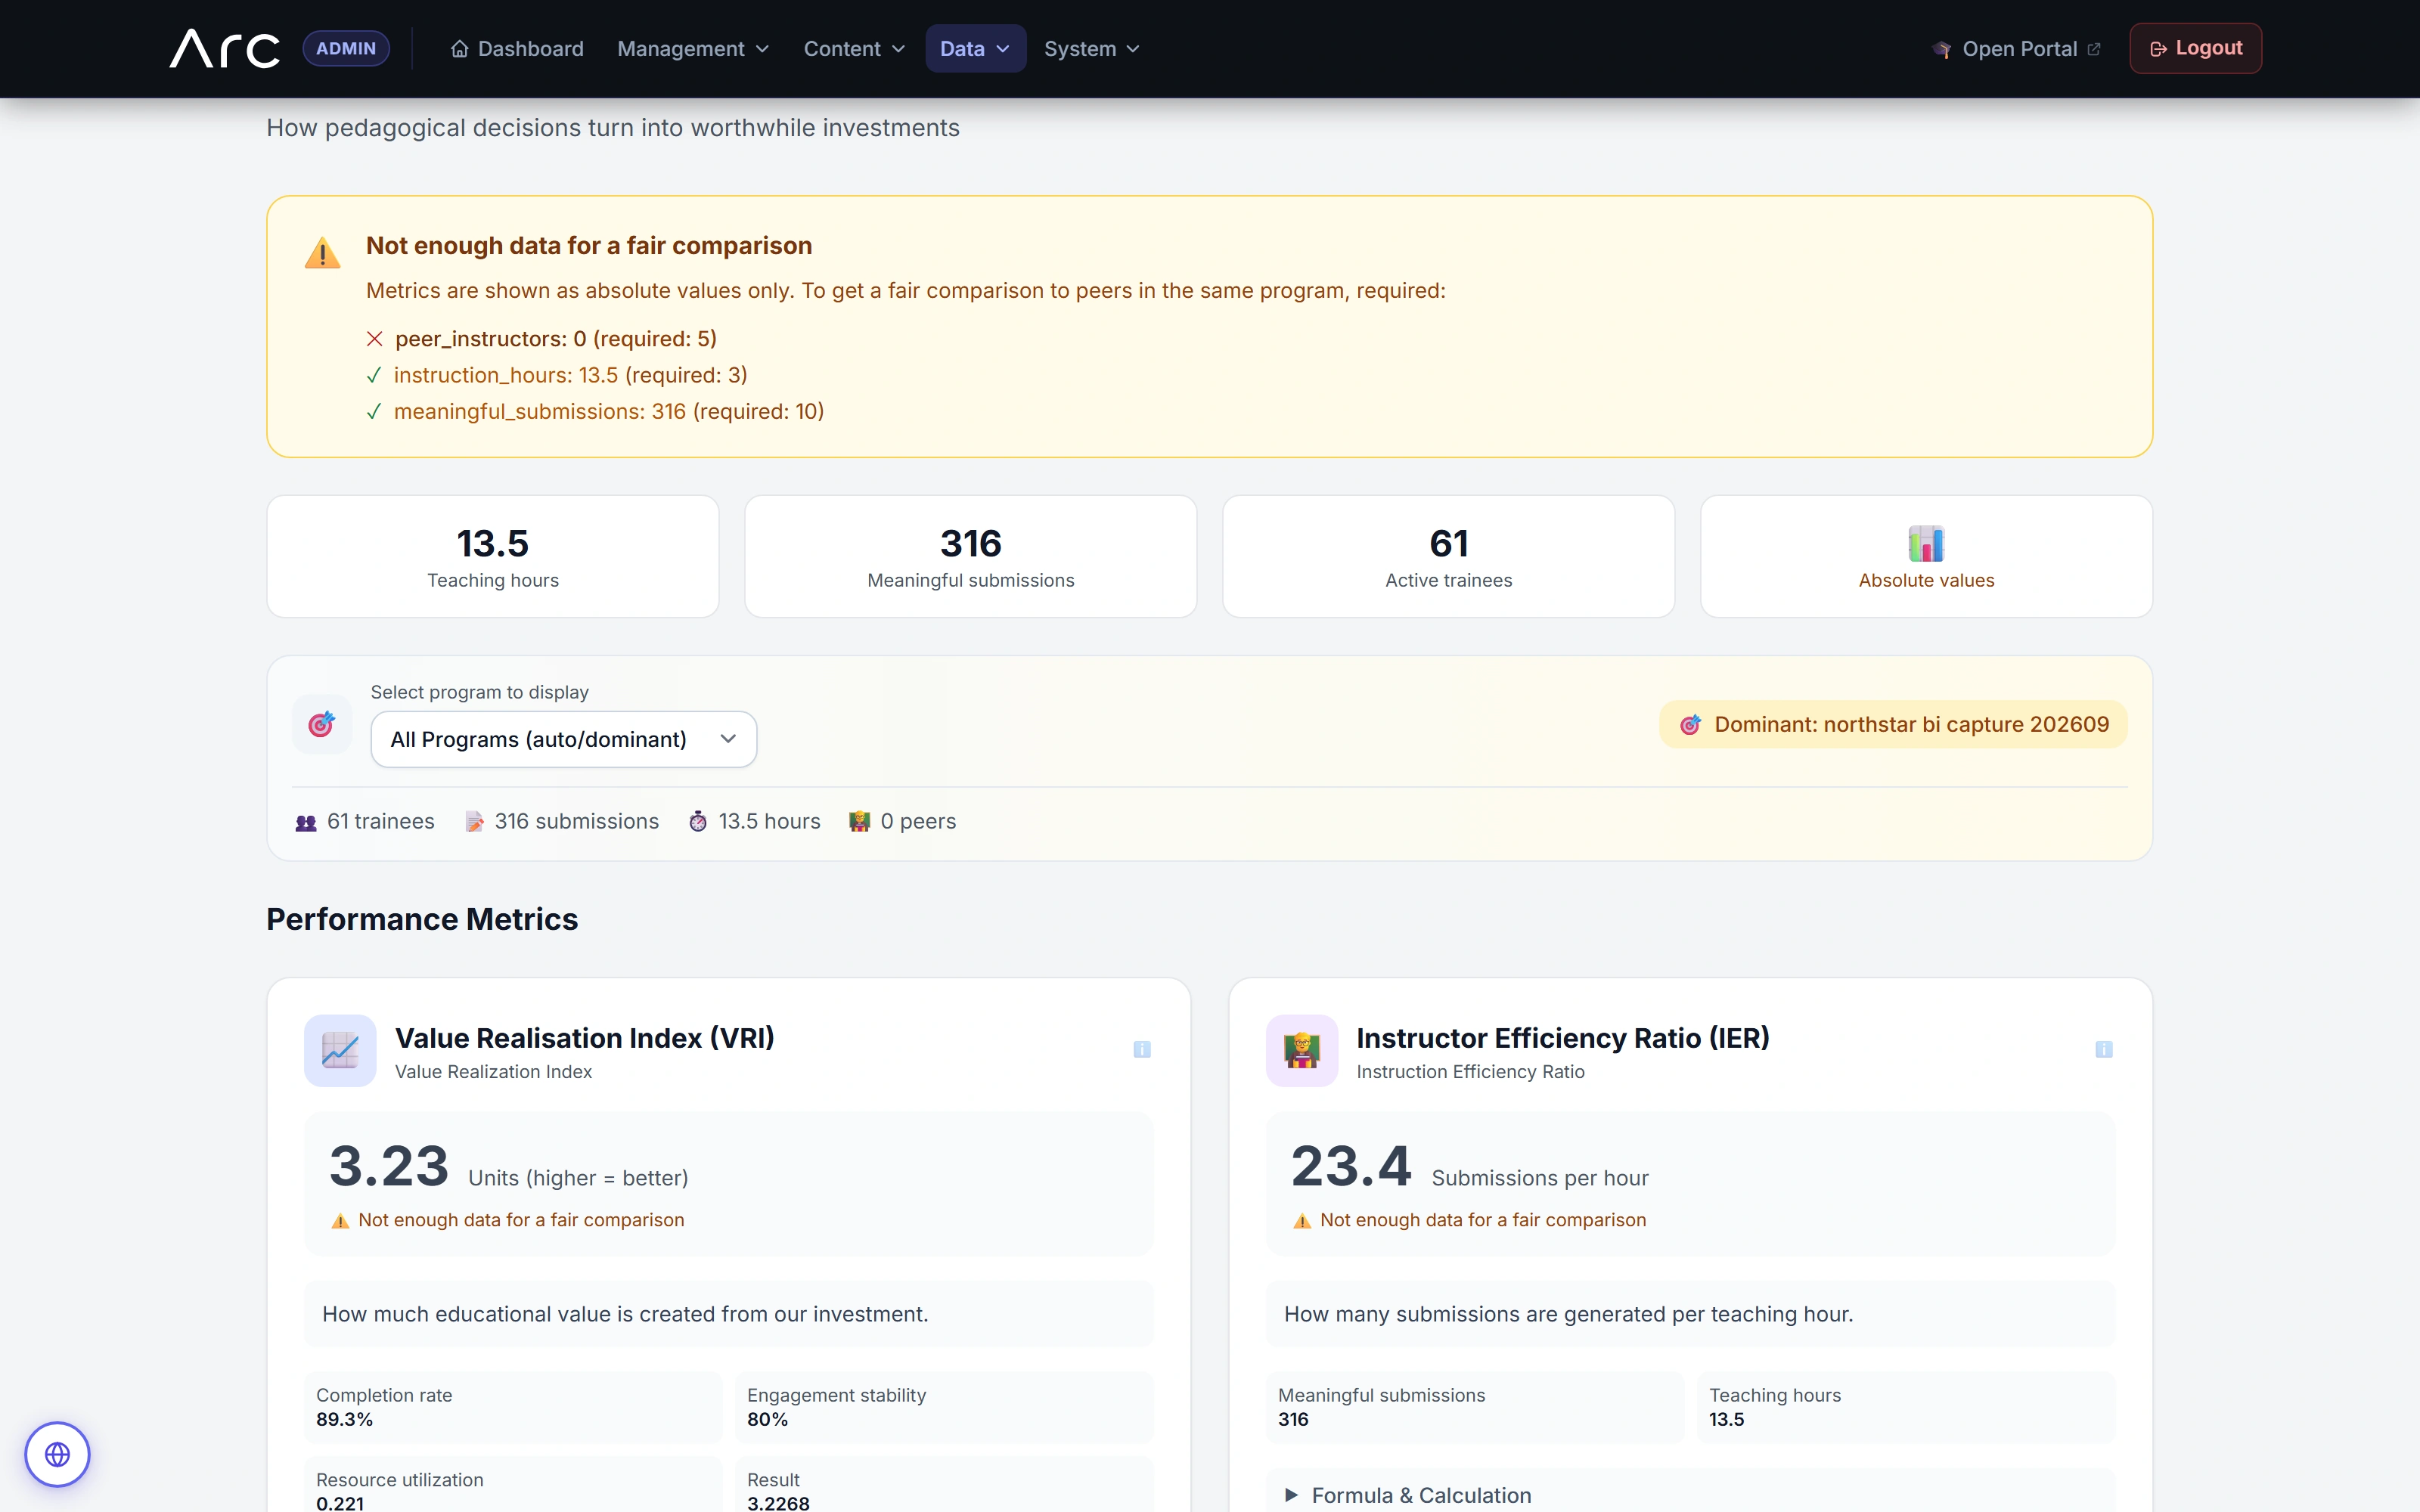Viewport: 2420px width, 1512px height.
Task: Click the Logout button
Action: [x=2195, y=48]
